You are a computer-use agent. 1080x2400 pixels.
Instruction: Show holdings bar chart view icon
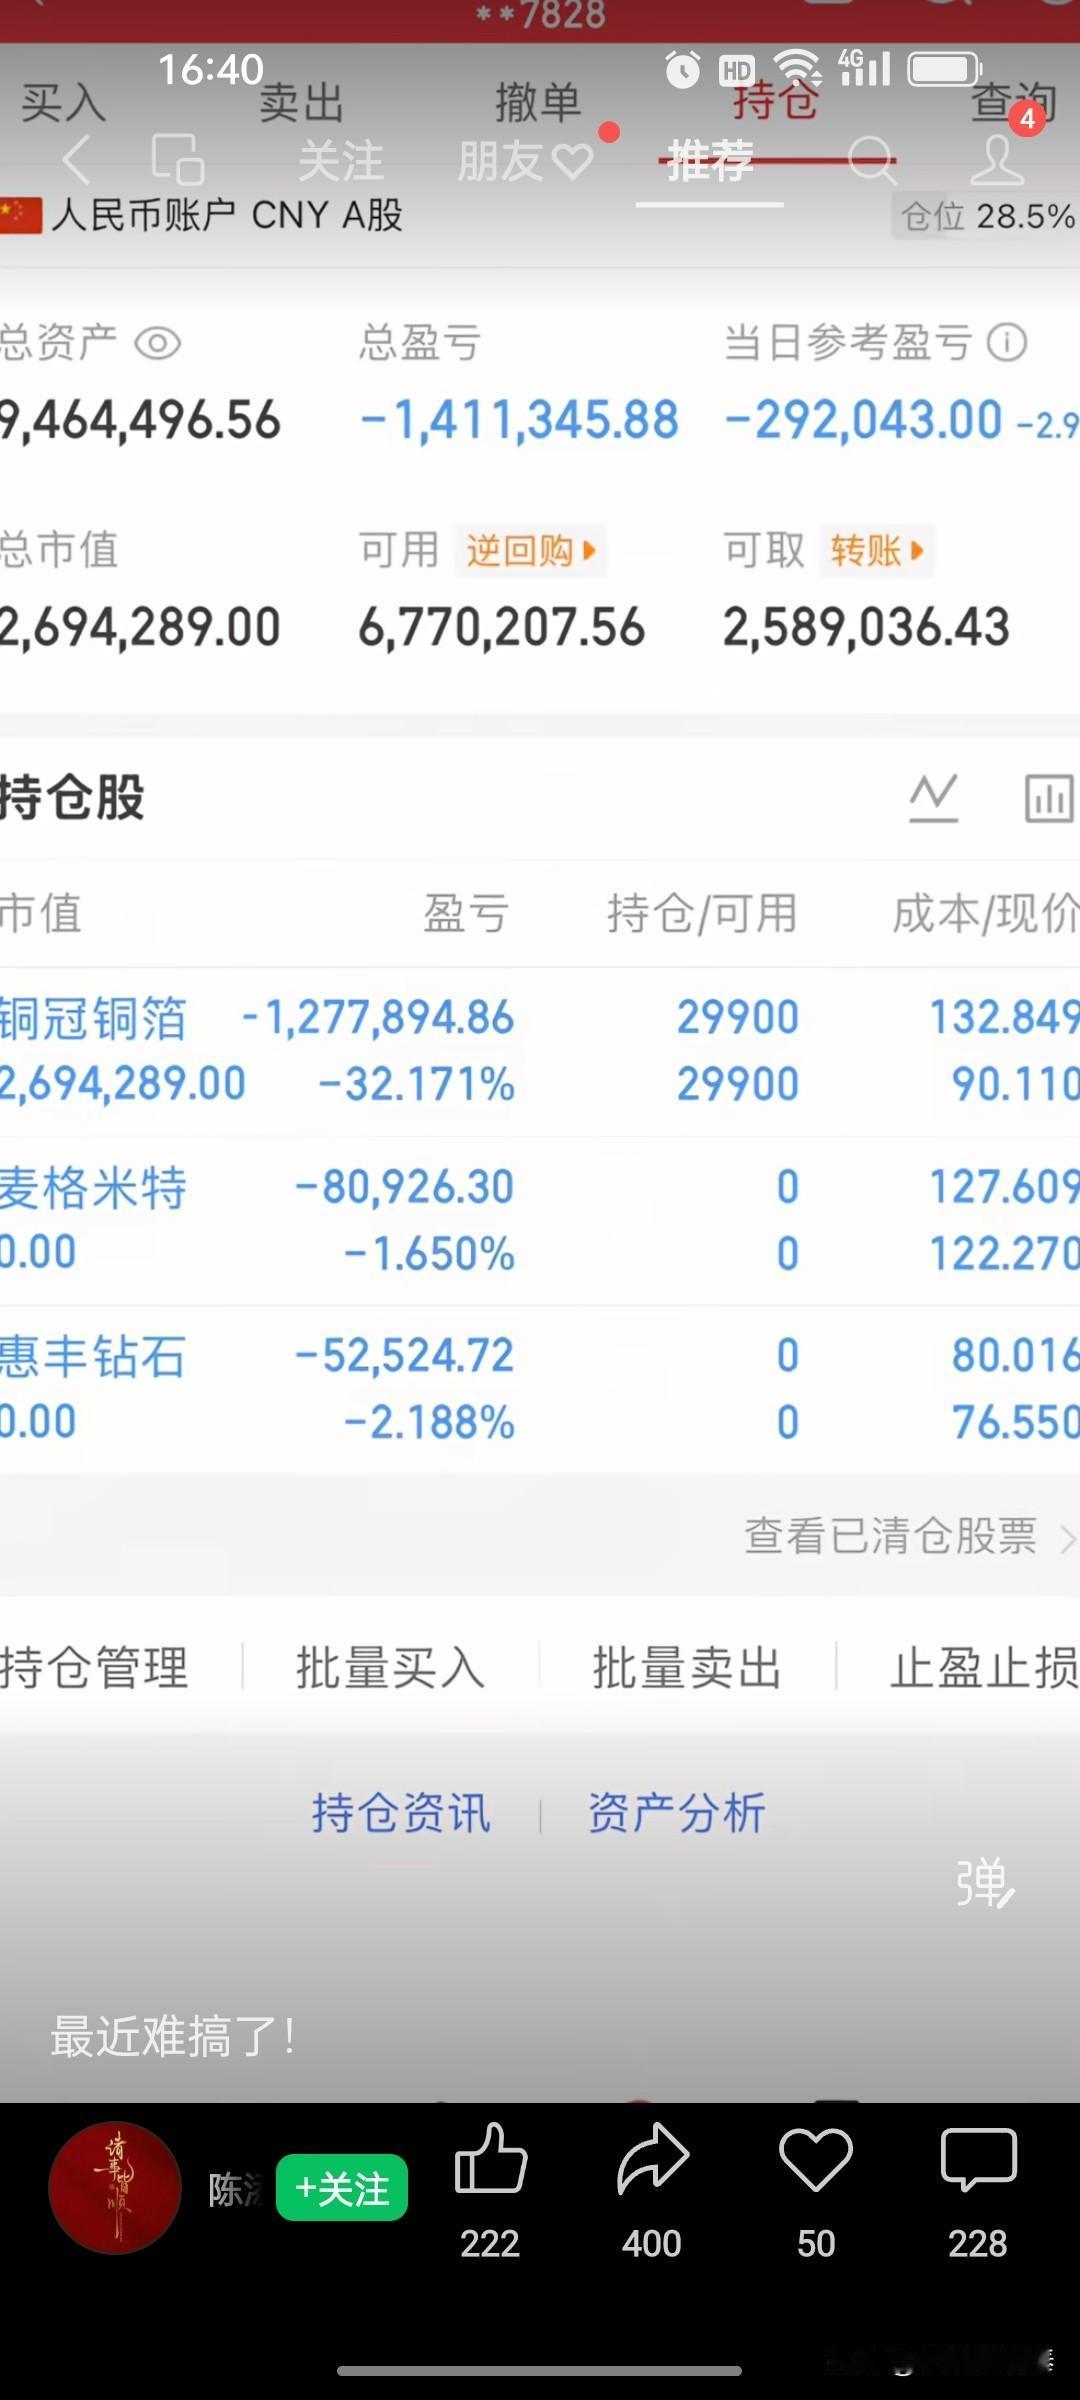pyautogui.click(x=1049, y=798)
